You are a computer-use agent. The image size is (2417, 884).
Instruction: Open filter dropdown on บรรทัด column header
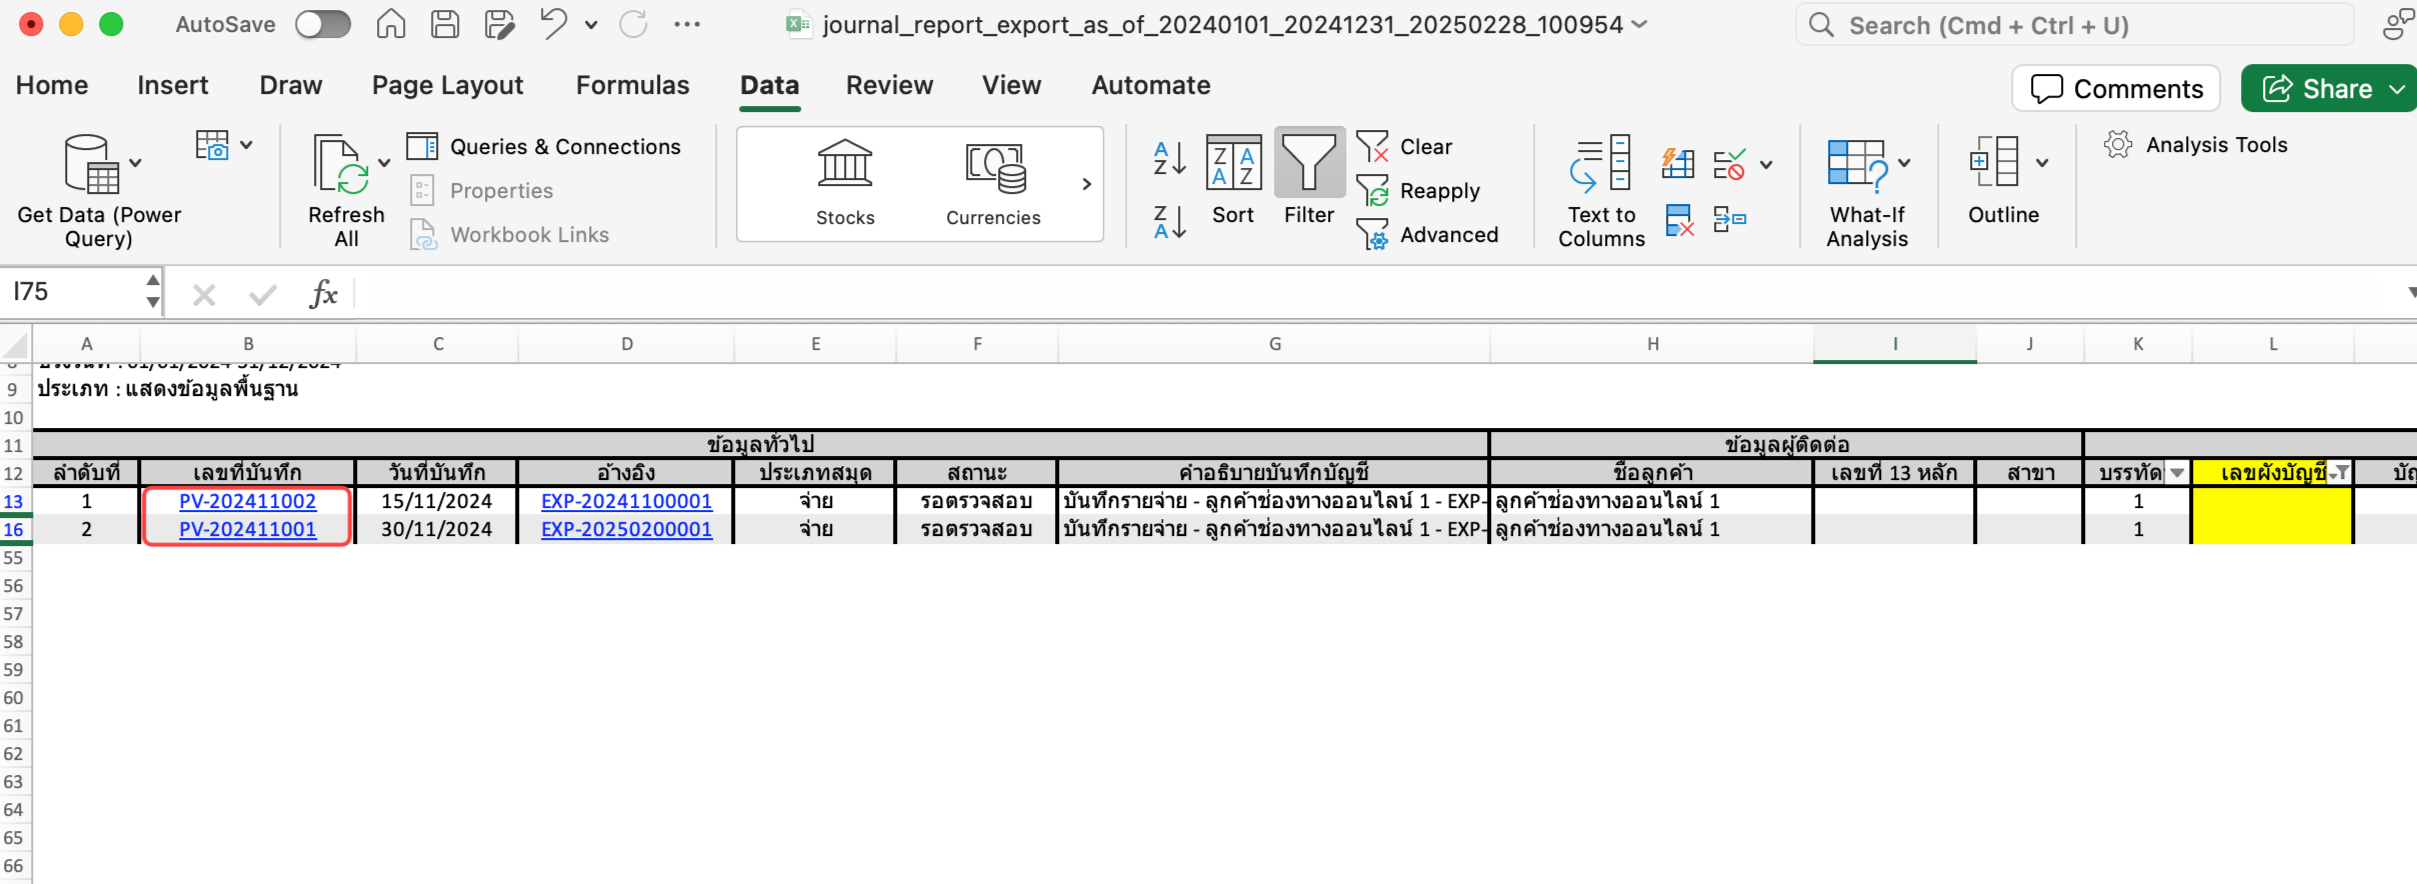point(2177,473)
